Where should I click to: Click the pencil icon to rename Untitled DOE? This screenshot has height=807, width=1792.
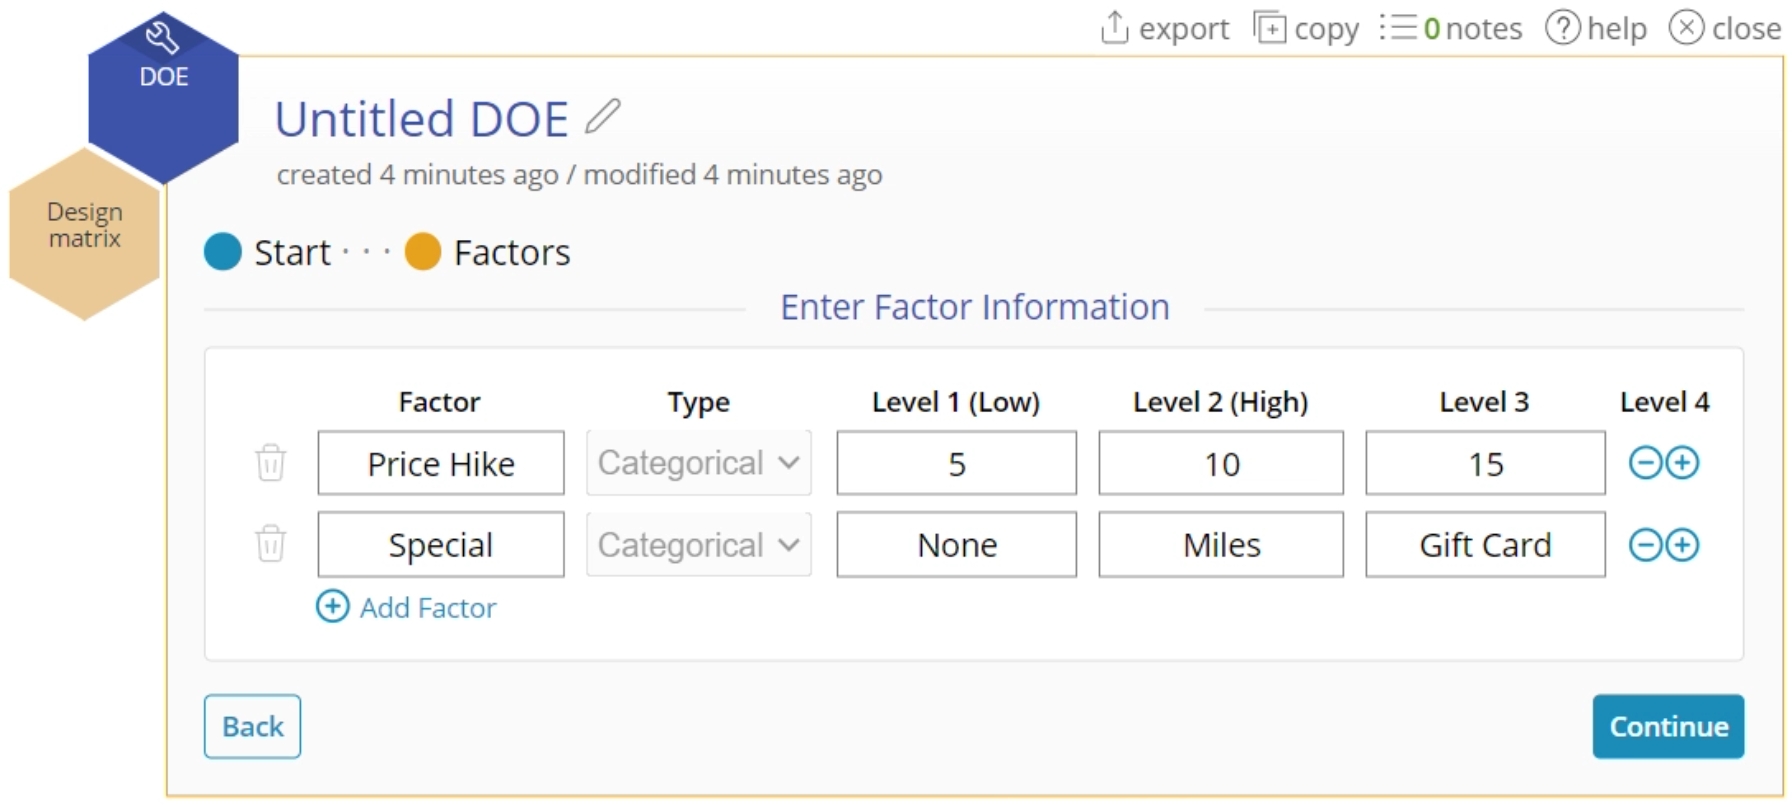(602, 117)
